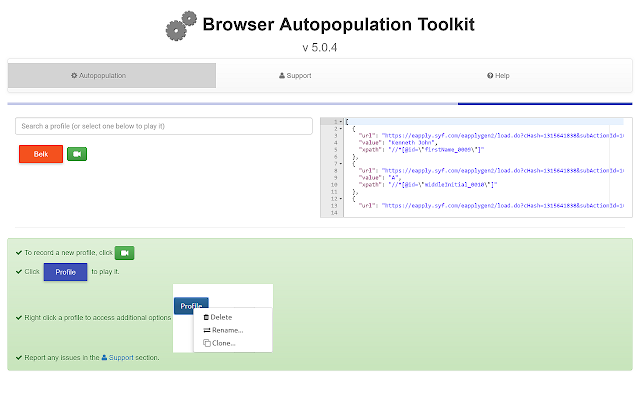
Task: Open the Autopopulation tab
Action: [x=111, y=76]
